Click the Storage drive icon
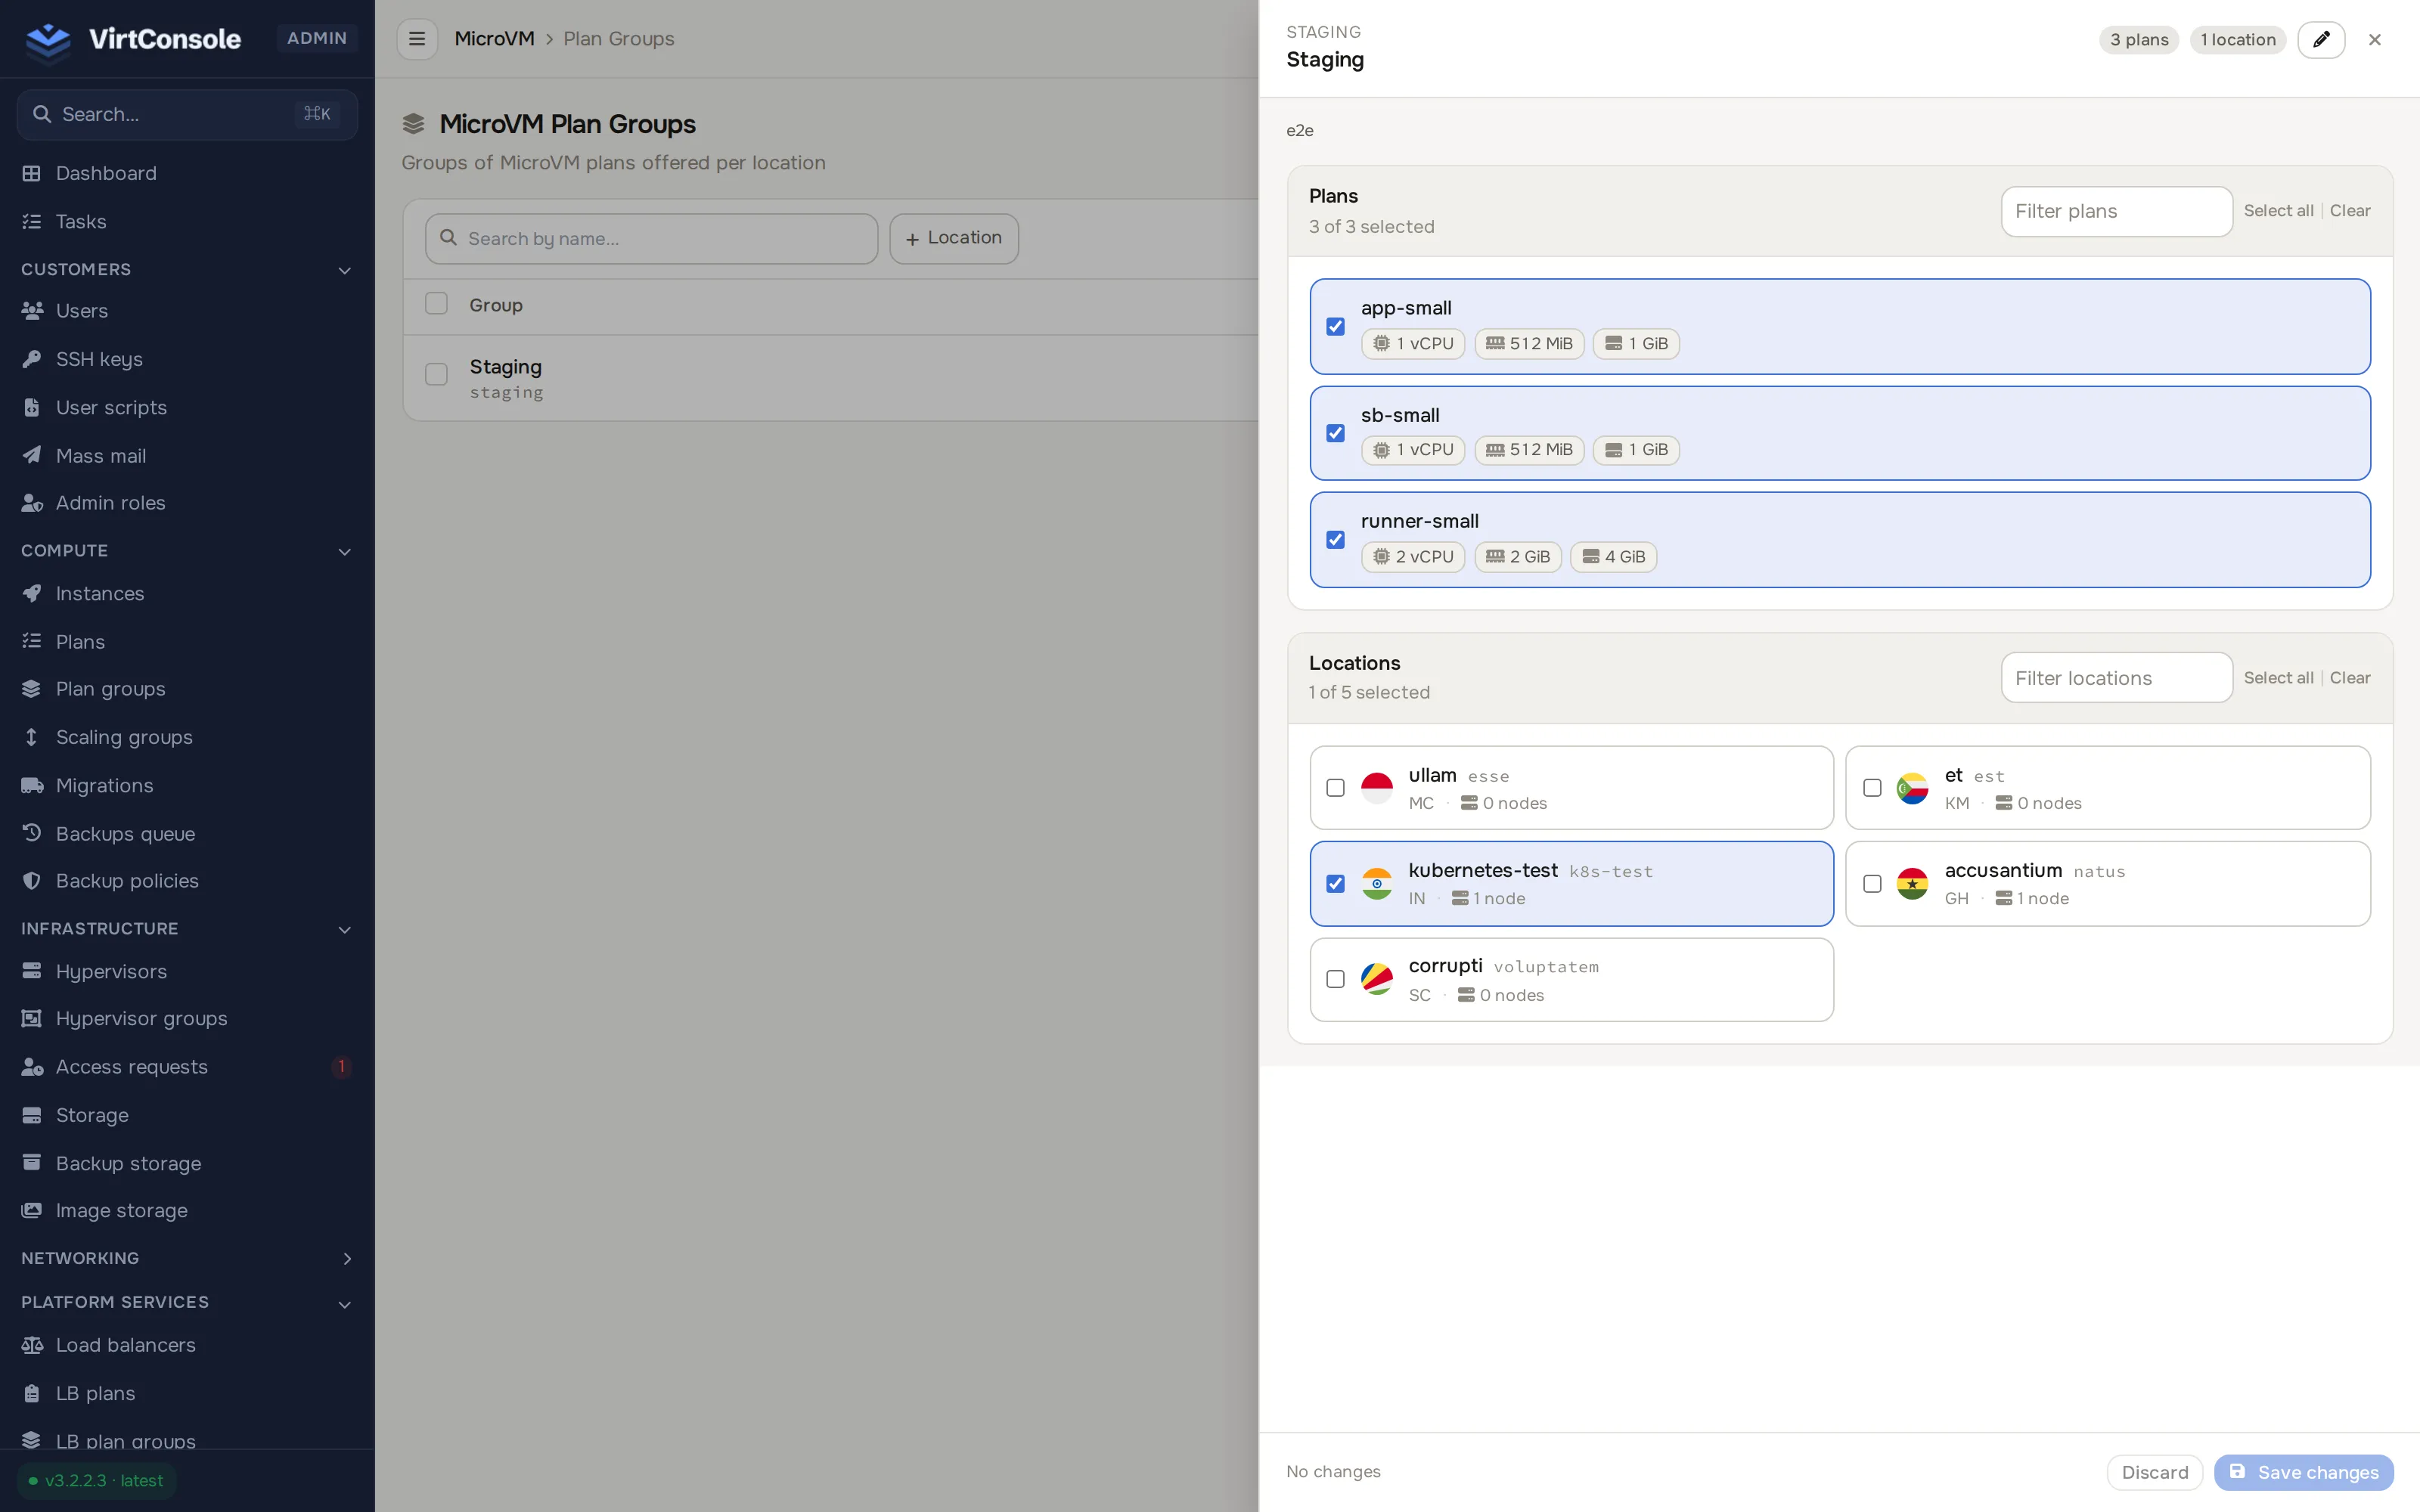Viewport: 2420px width, 1512px height. pos(32,1115)
